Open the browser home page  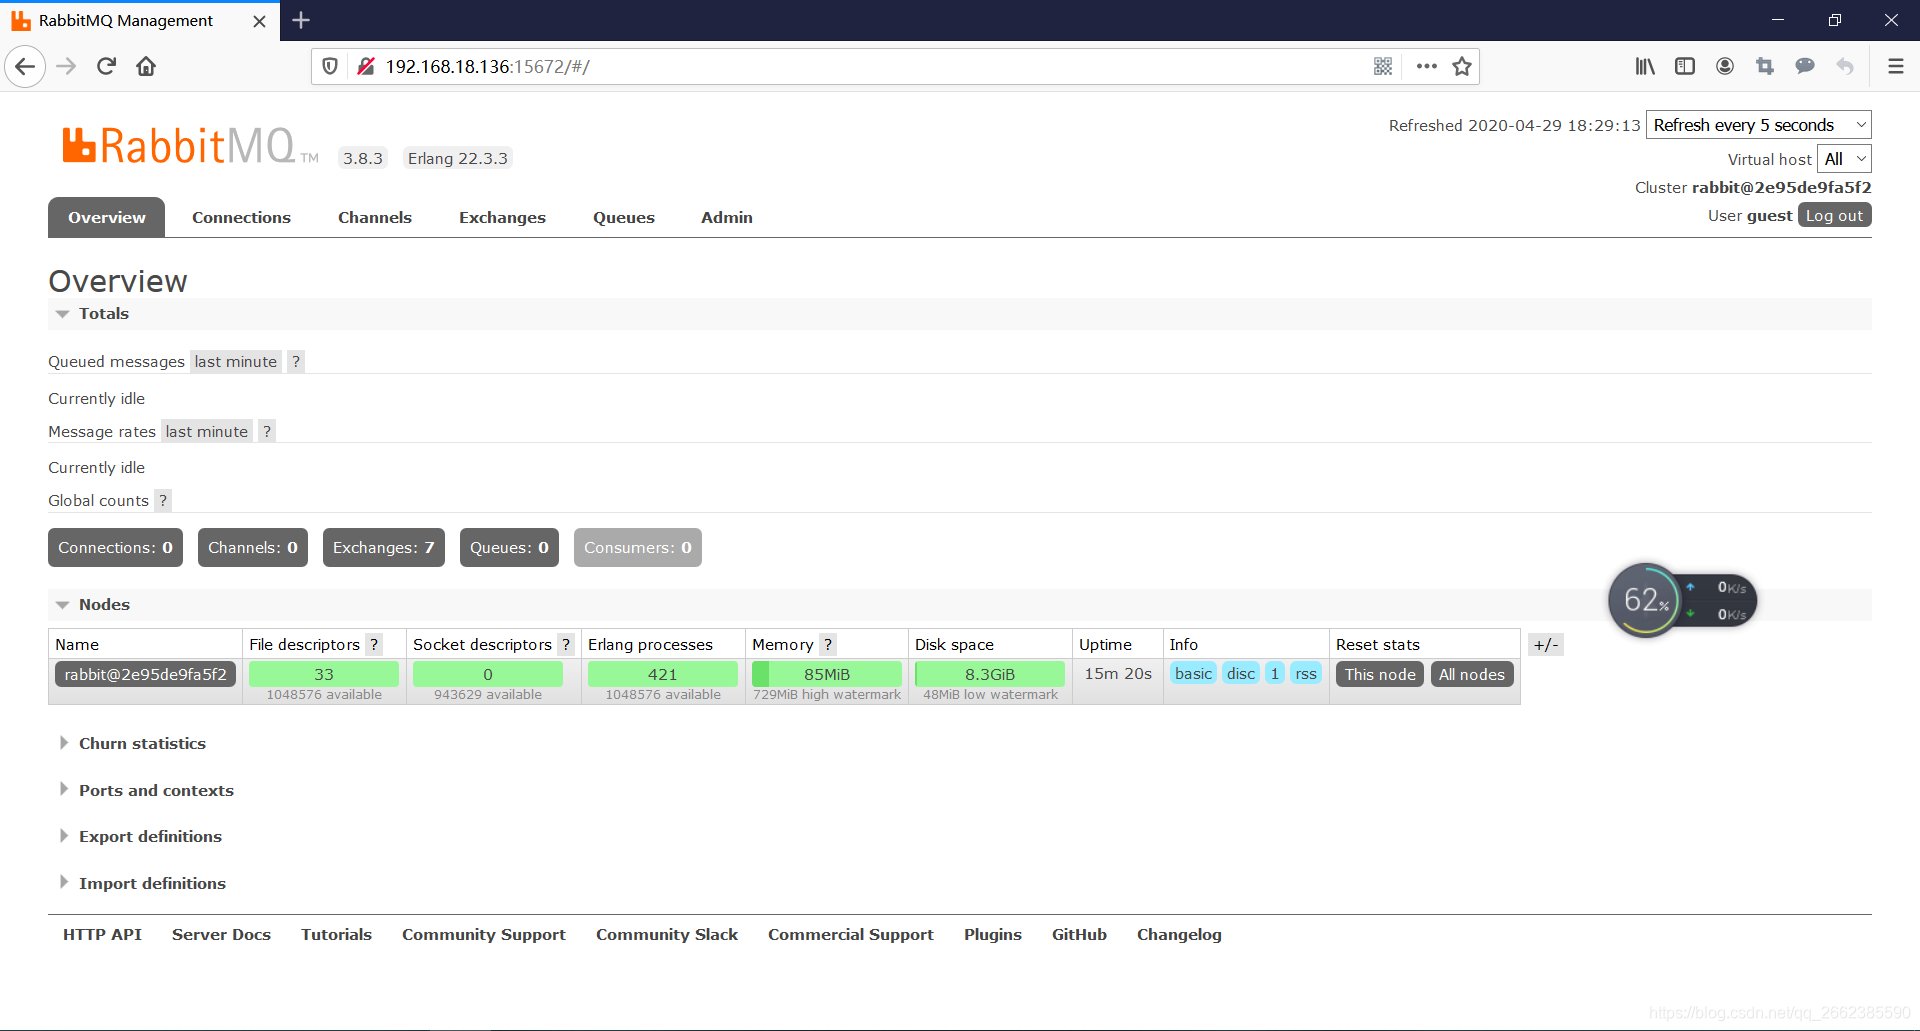(146, 67)
